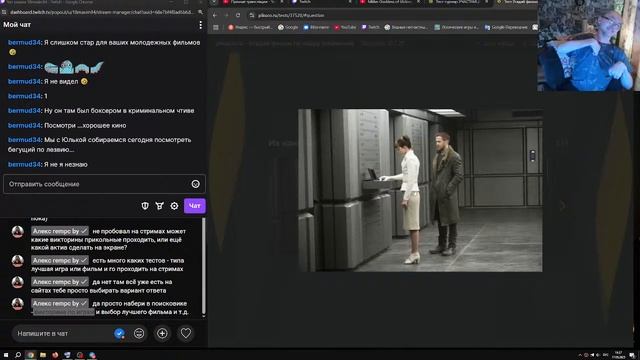640x360 pixels.
Task: Click username bermud34 on "Я не видел" message
Action: (24, 82)
